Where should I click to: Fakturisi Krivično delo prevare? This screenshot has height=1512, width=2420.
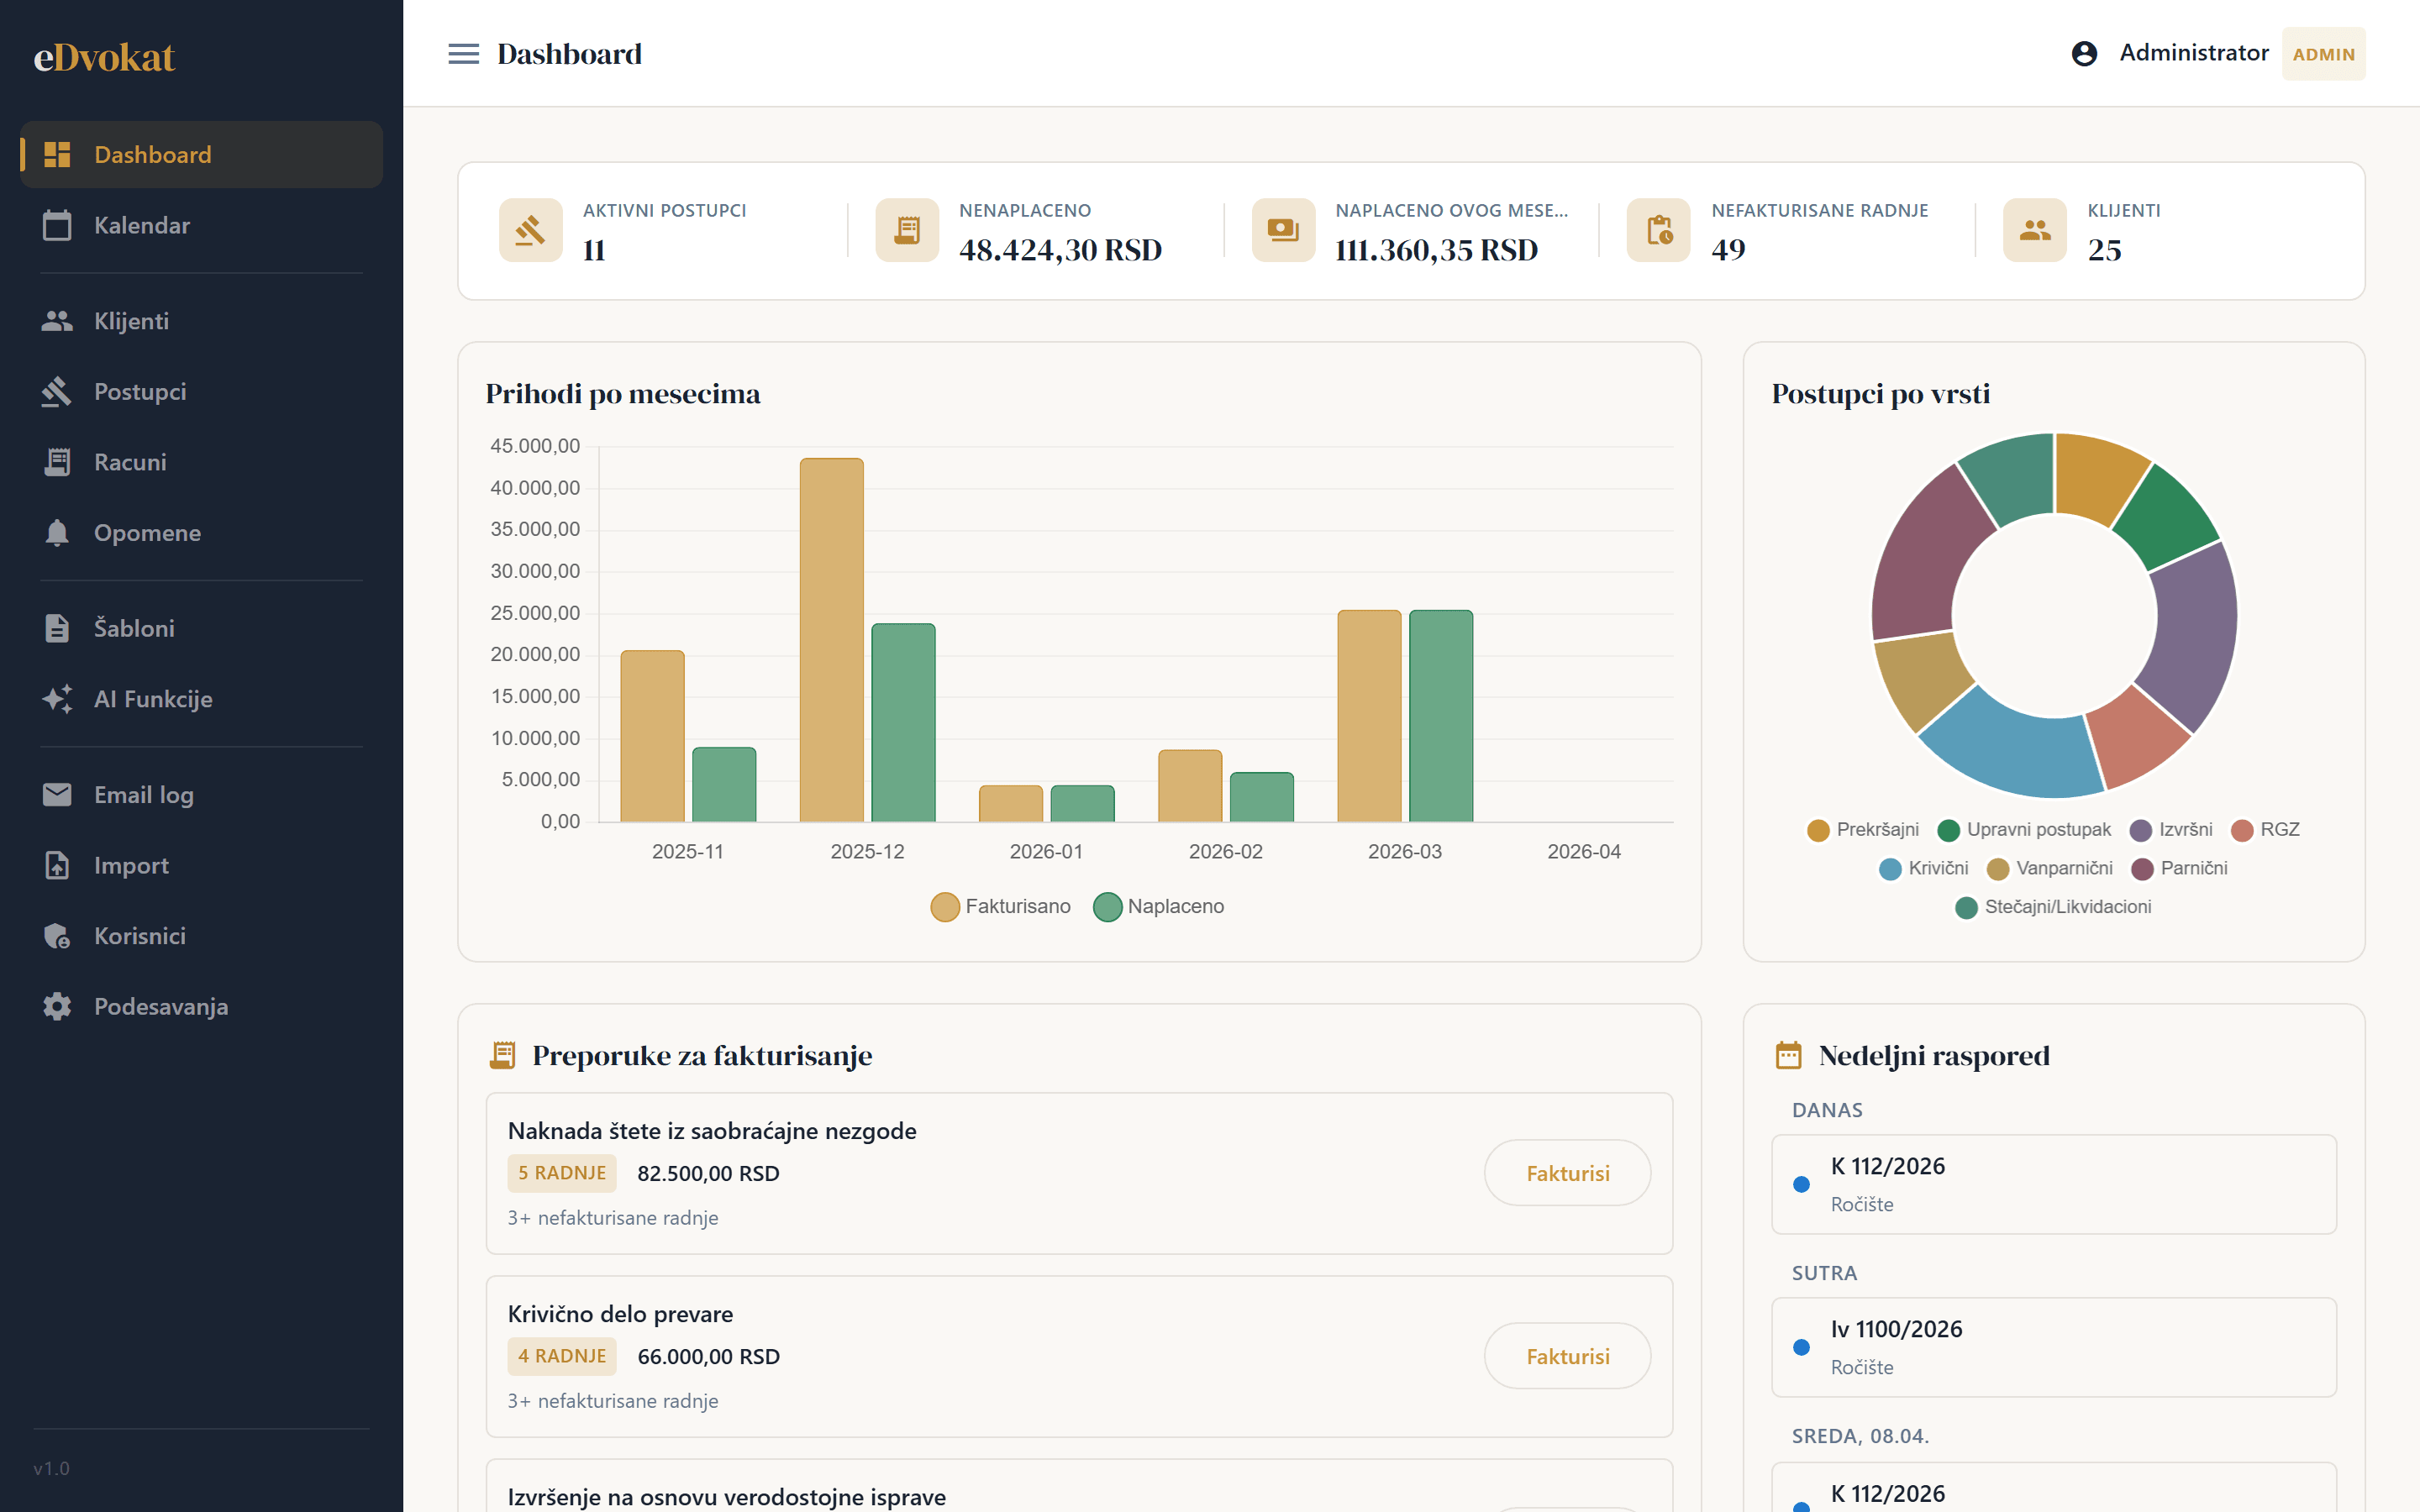point(1567,1356)
